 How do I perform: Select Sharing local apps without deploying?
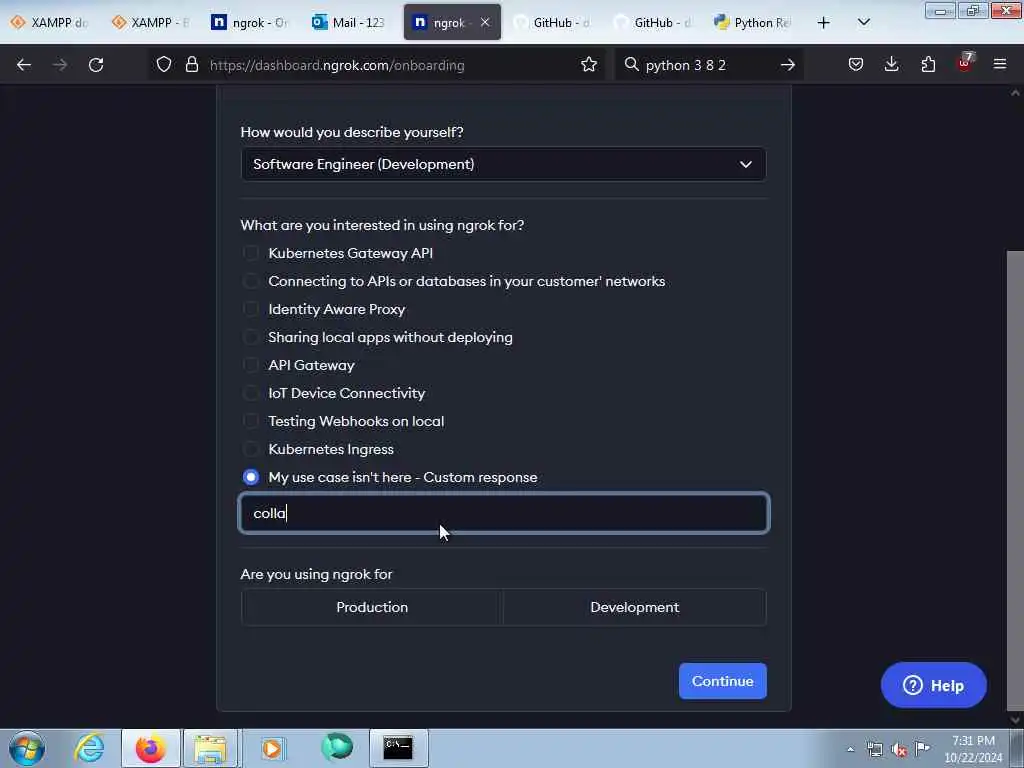click(251, 337)
